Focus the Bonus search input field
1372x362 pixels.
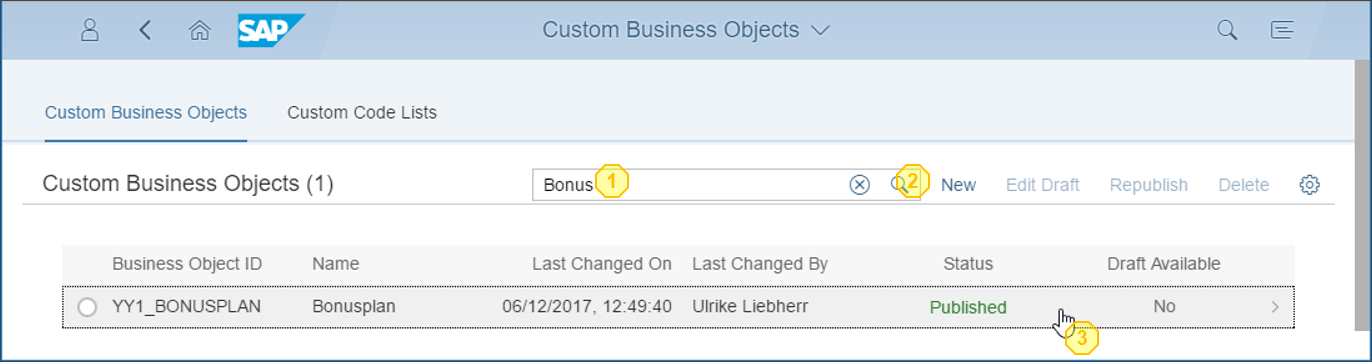690,185
